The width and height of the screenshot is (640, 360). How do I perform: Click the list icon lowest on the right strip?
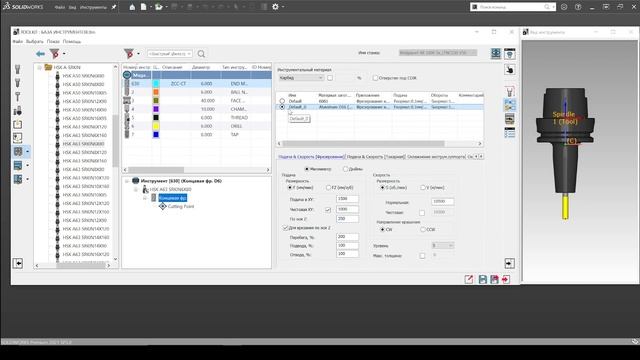pos(509,133)
